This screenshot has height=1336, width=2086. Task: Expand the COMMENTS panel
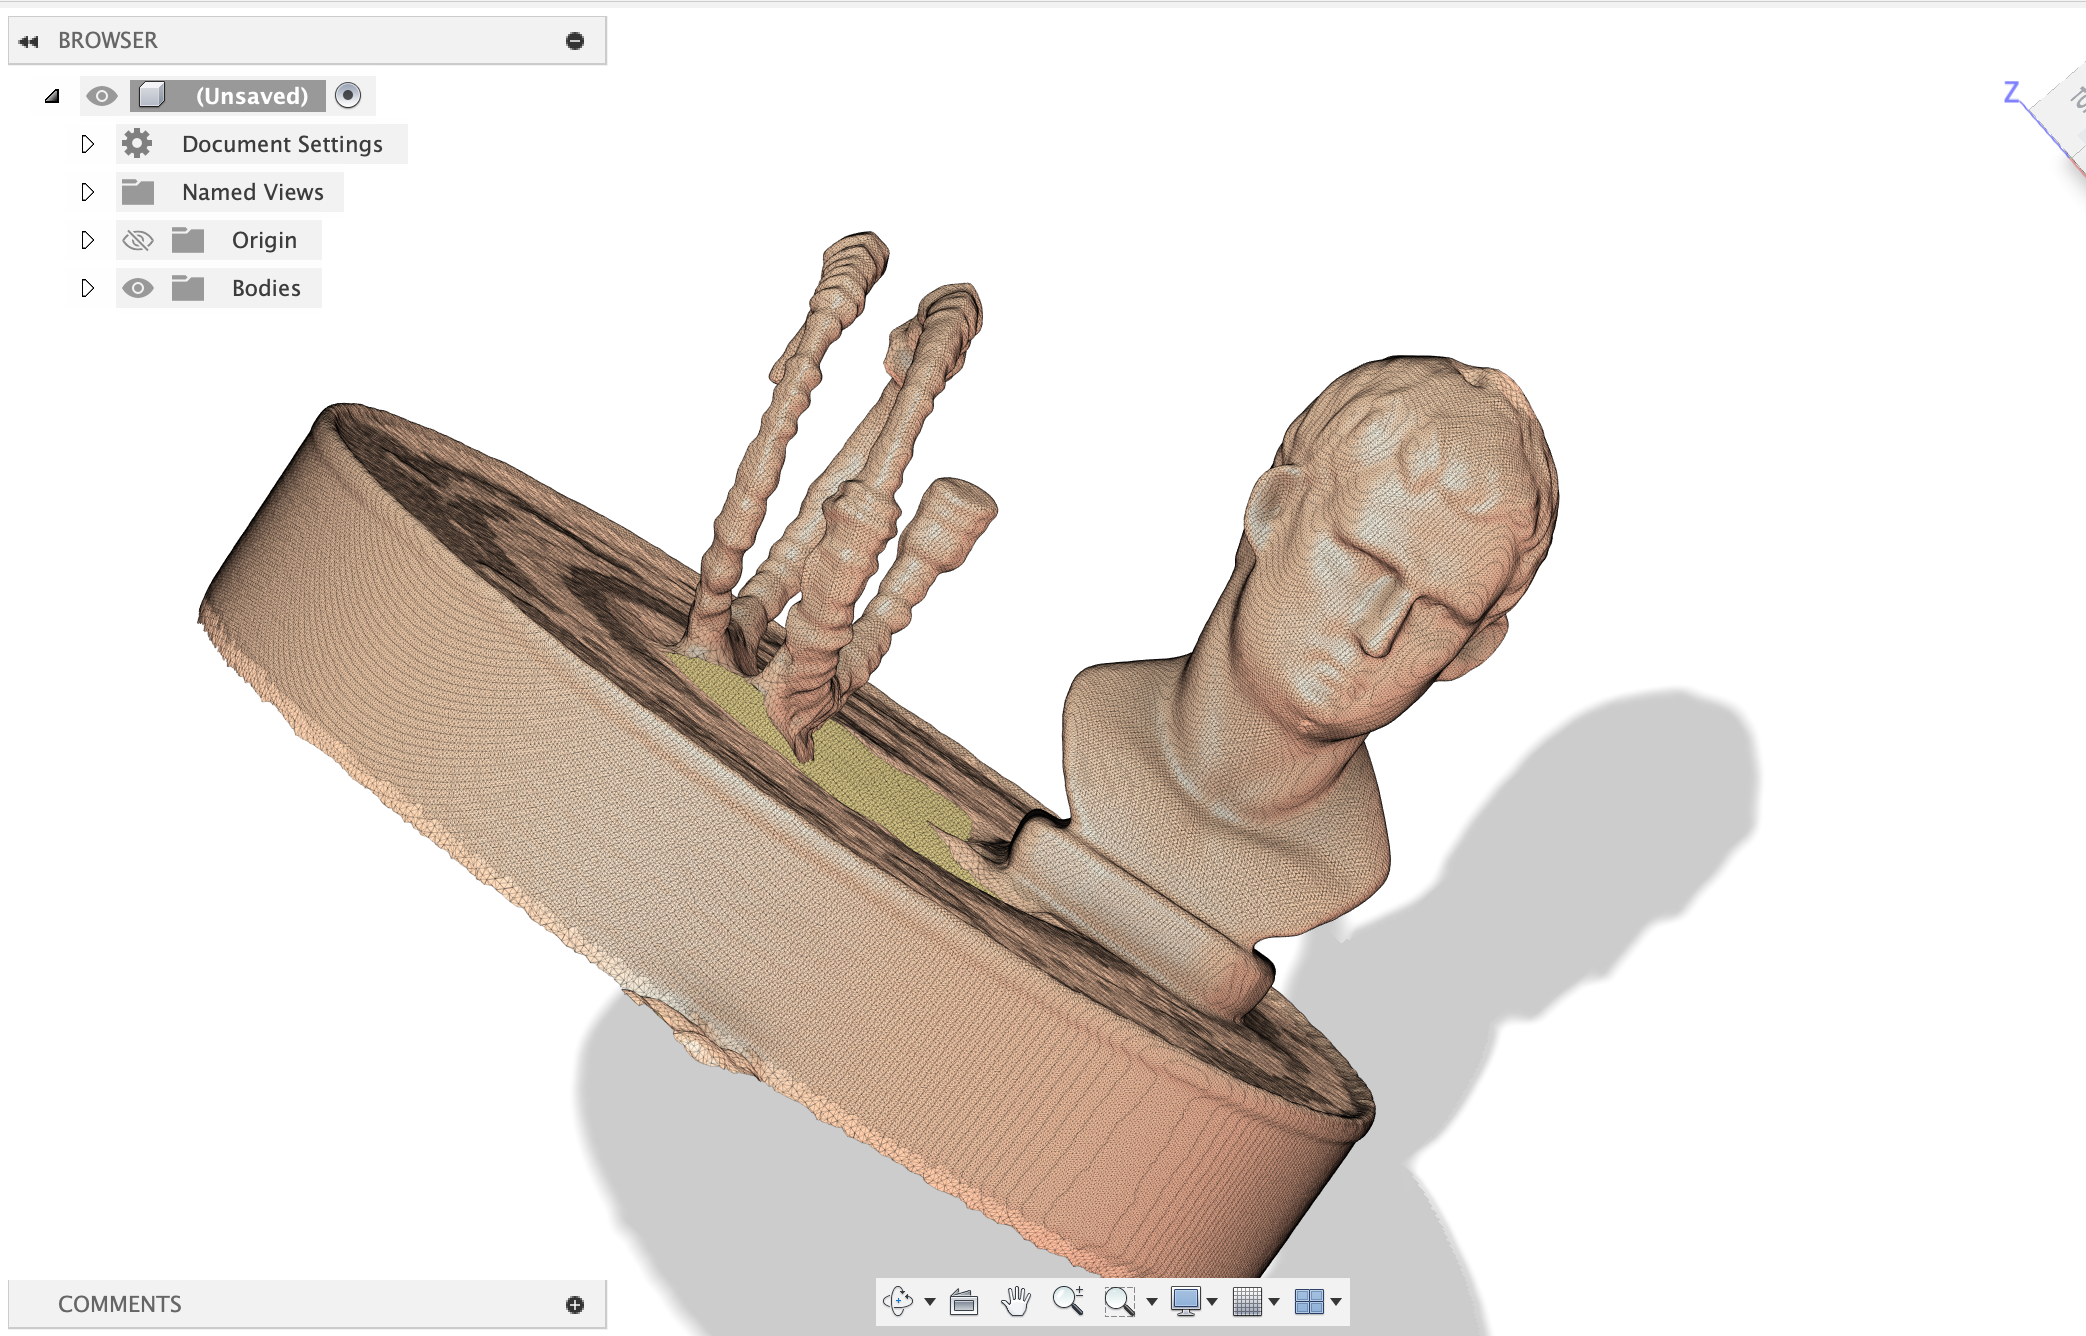[574, 1304]
